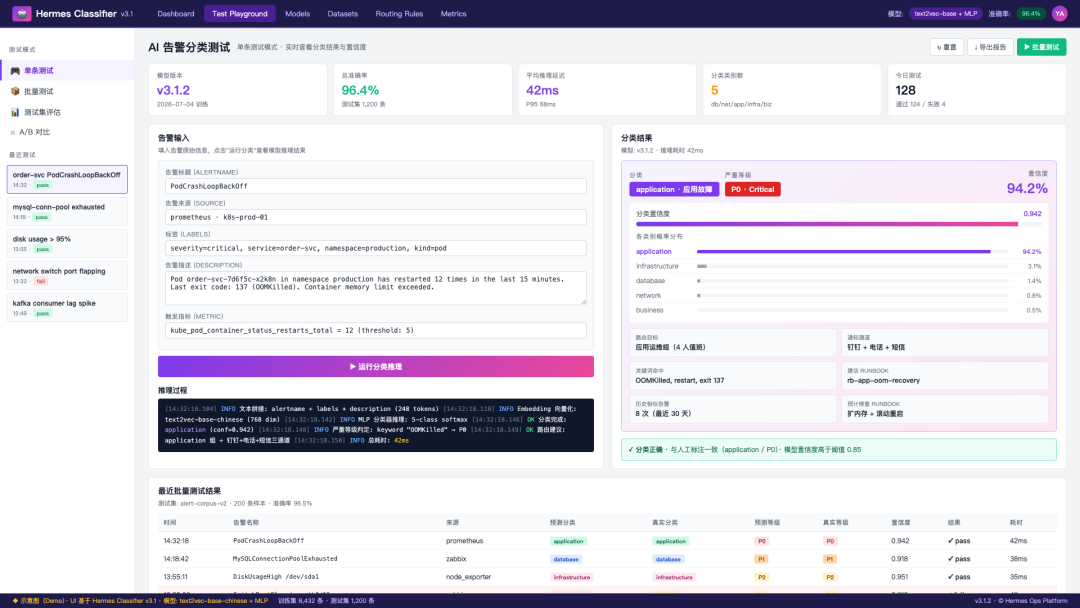
Task: Run the 运行分类推理 gradient button
Action: [375, 366]
